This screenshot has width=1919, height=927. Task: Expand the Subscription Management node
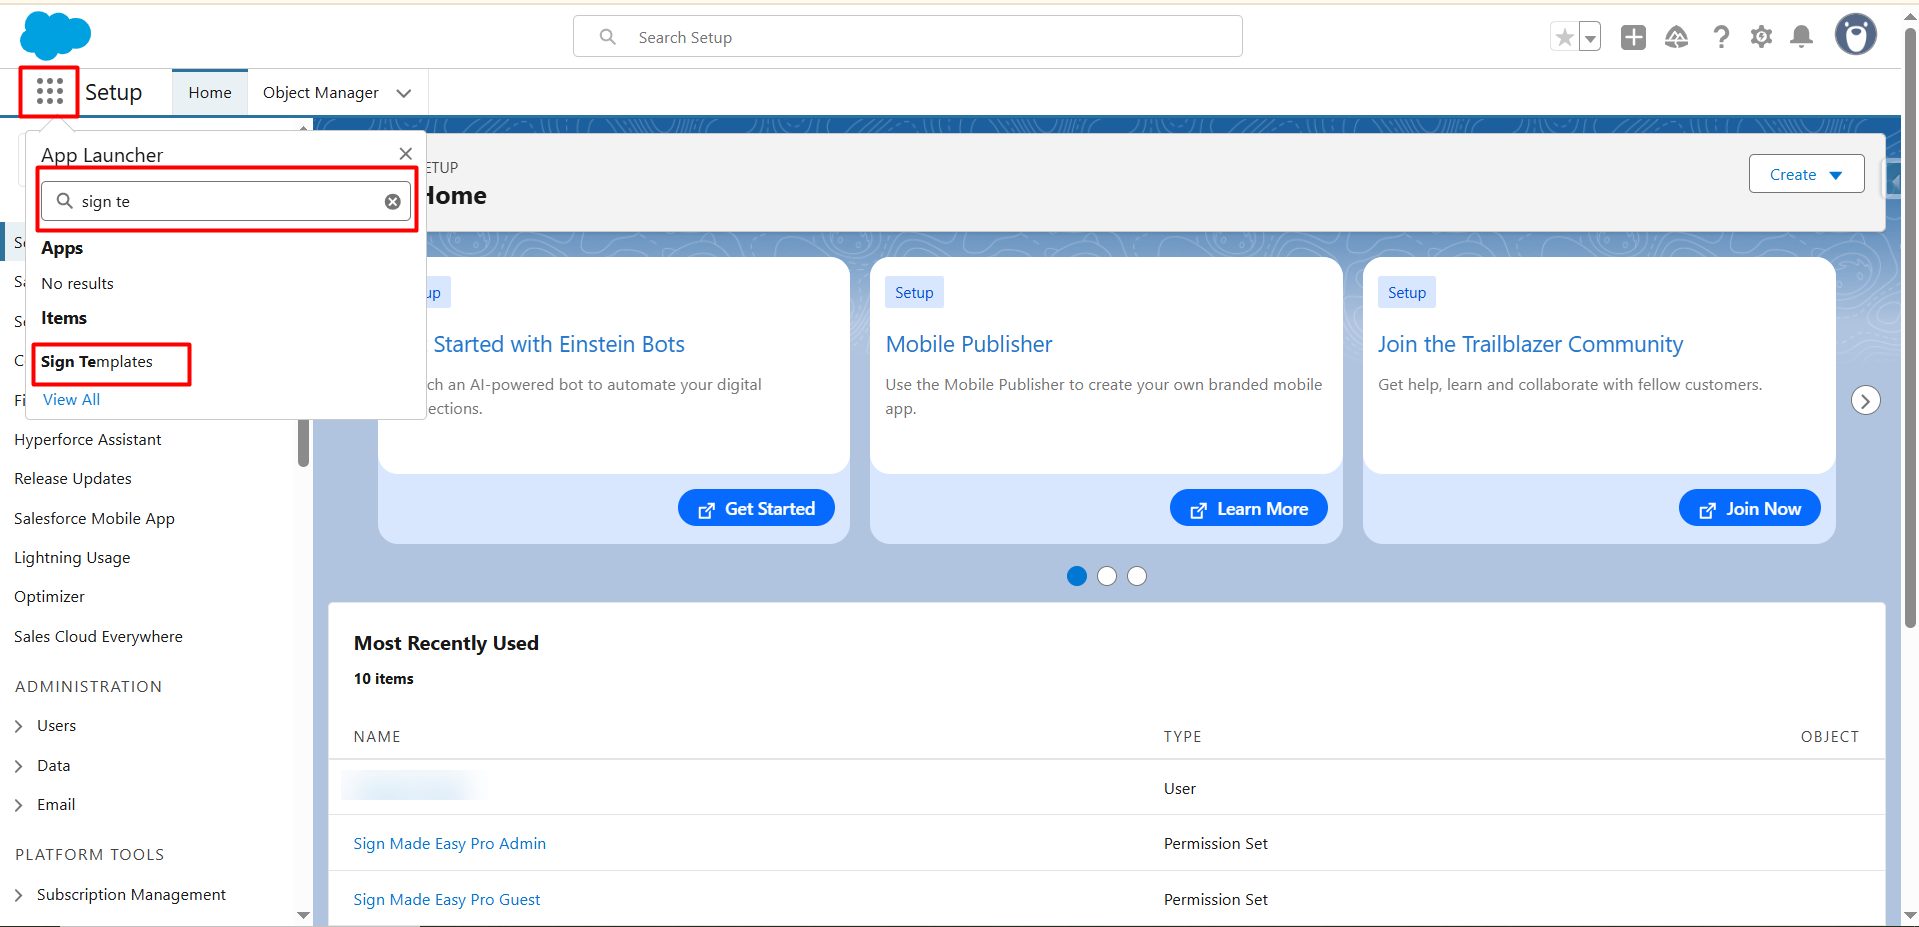(x=18, y=895)
